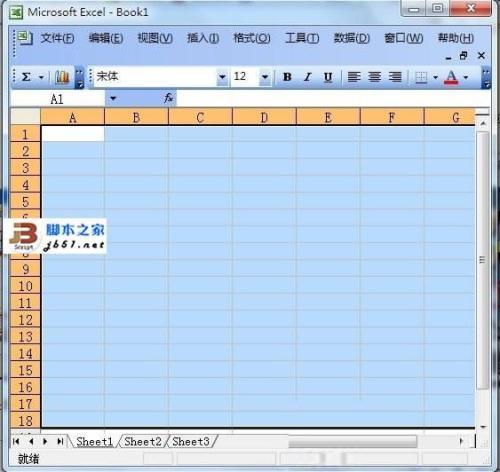Click the AutoSum sigma icon

point(26,77)
